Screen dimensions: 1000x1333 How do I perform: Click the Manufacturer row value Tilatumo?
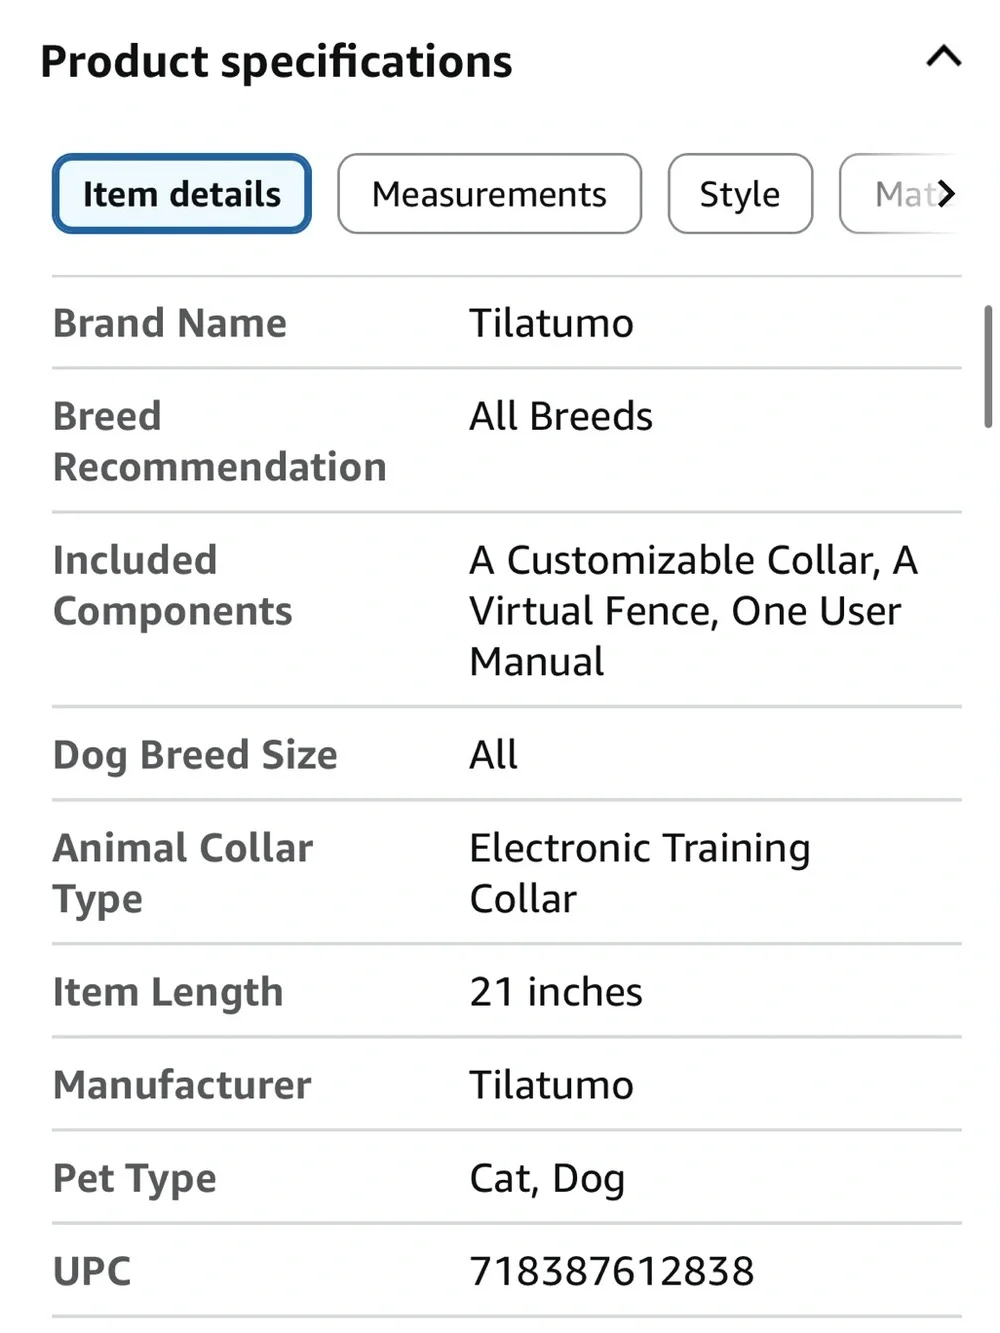click(x=552, y=1085)
